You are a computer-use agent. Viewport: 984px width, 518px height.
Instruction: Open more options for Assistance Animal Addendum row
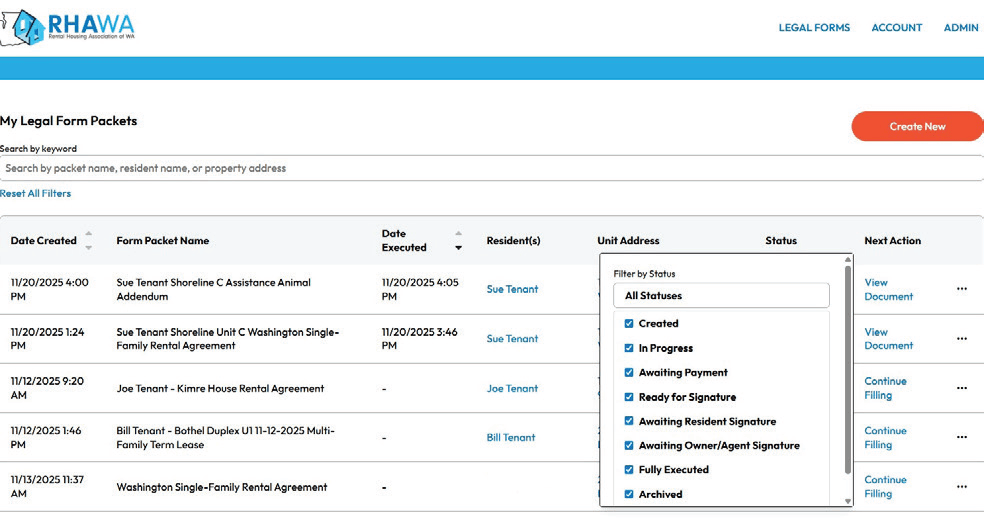coord(961,289)
